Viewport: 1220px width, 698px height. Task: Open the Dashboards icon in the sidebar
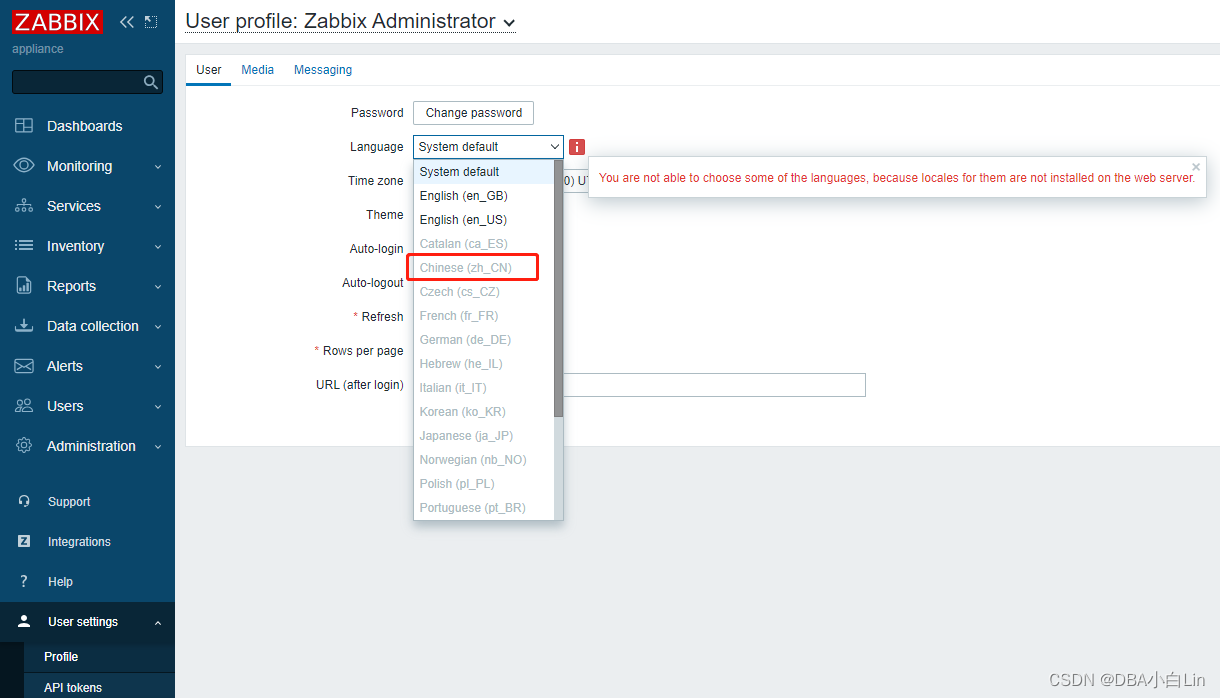pyautogui.click(x=24, y=125)
